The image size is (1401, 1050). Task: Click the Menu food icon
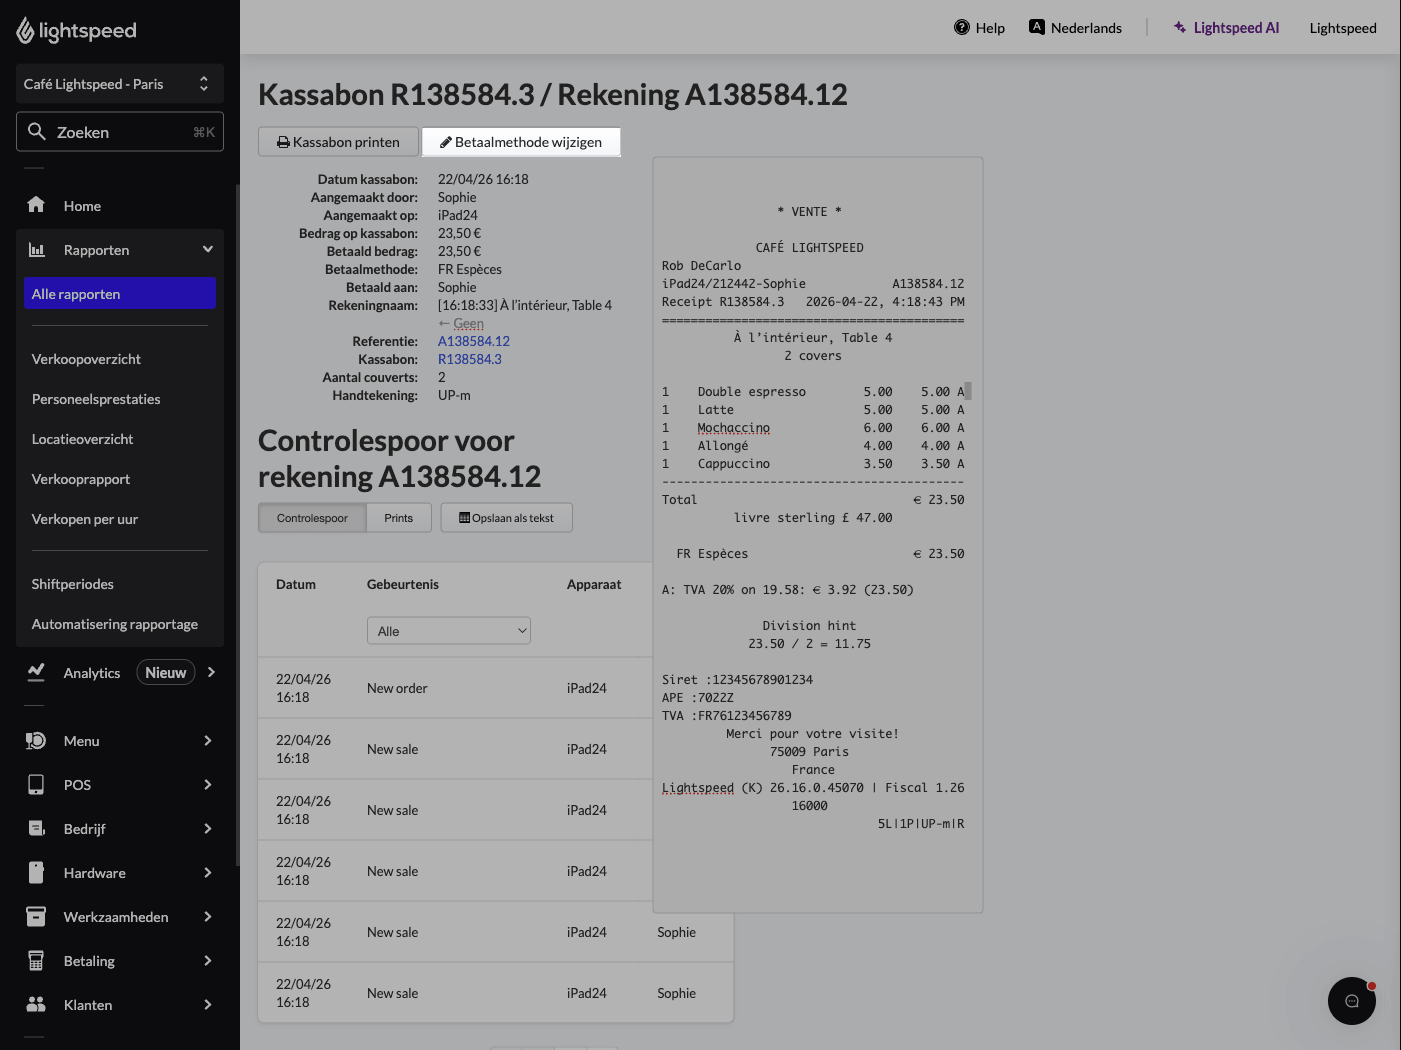pyautogui.click(x=36, y=741)
